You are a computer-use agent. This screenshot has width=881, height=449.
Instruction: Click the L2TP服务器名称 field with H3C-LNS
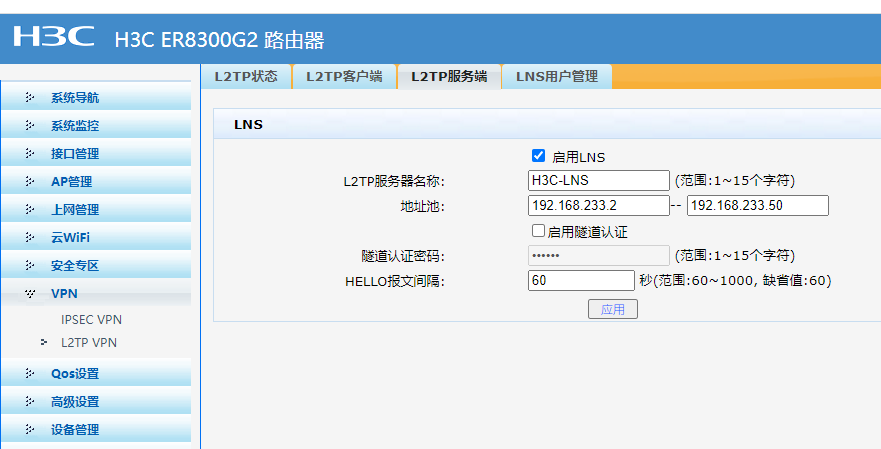[599, 180]
